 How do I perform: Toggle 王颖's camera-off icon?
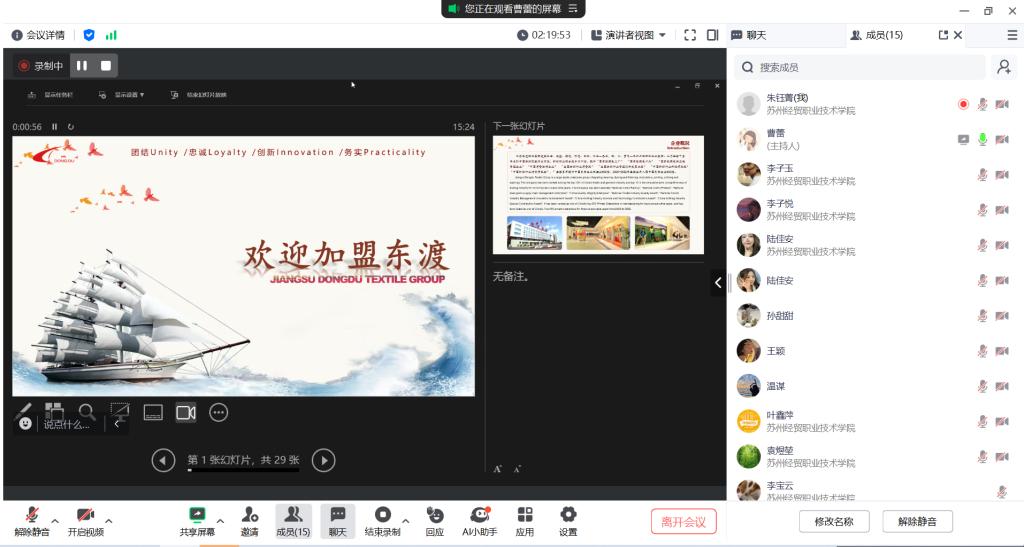pos(1002,351)
